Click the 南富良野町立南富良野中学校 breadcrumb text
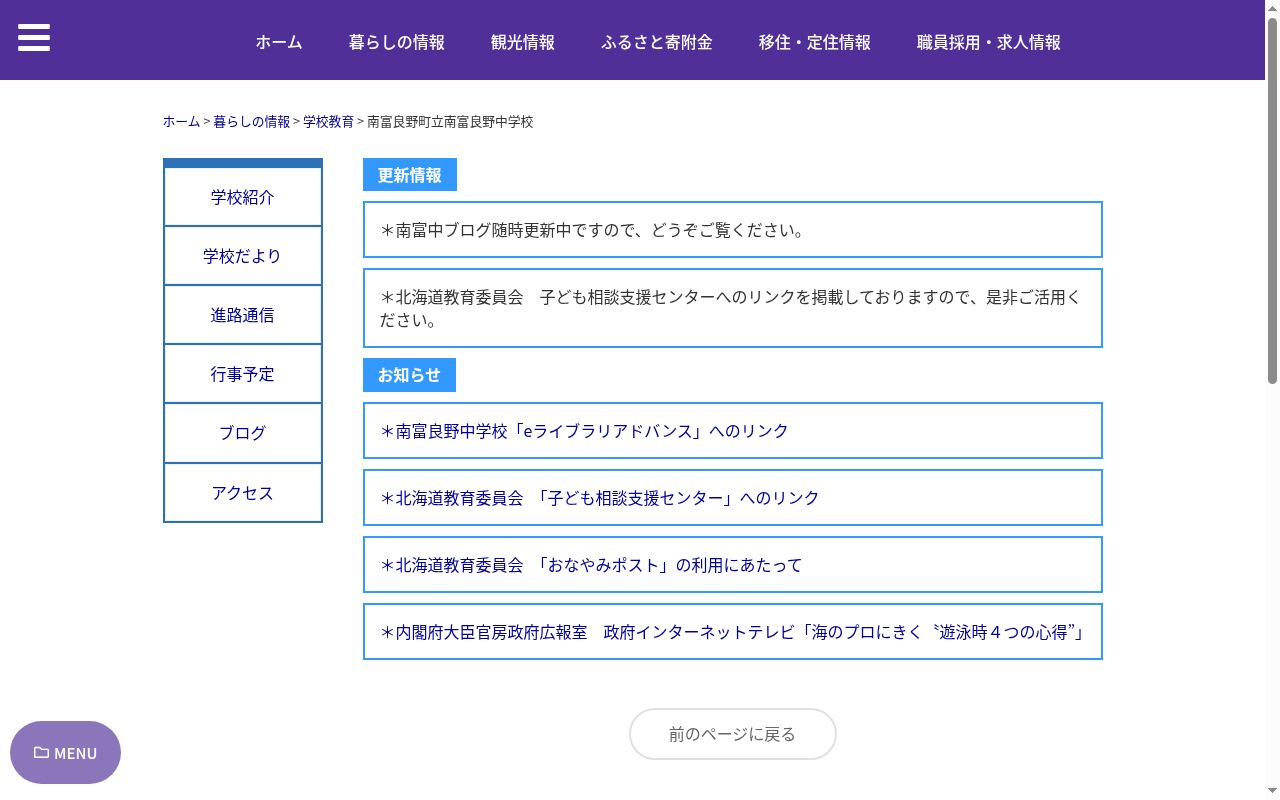1280x800 pixels. pyautogui.click(x=450, y=122)
